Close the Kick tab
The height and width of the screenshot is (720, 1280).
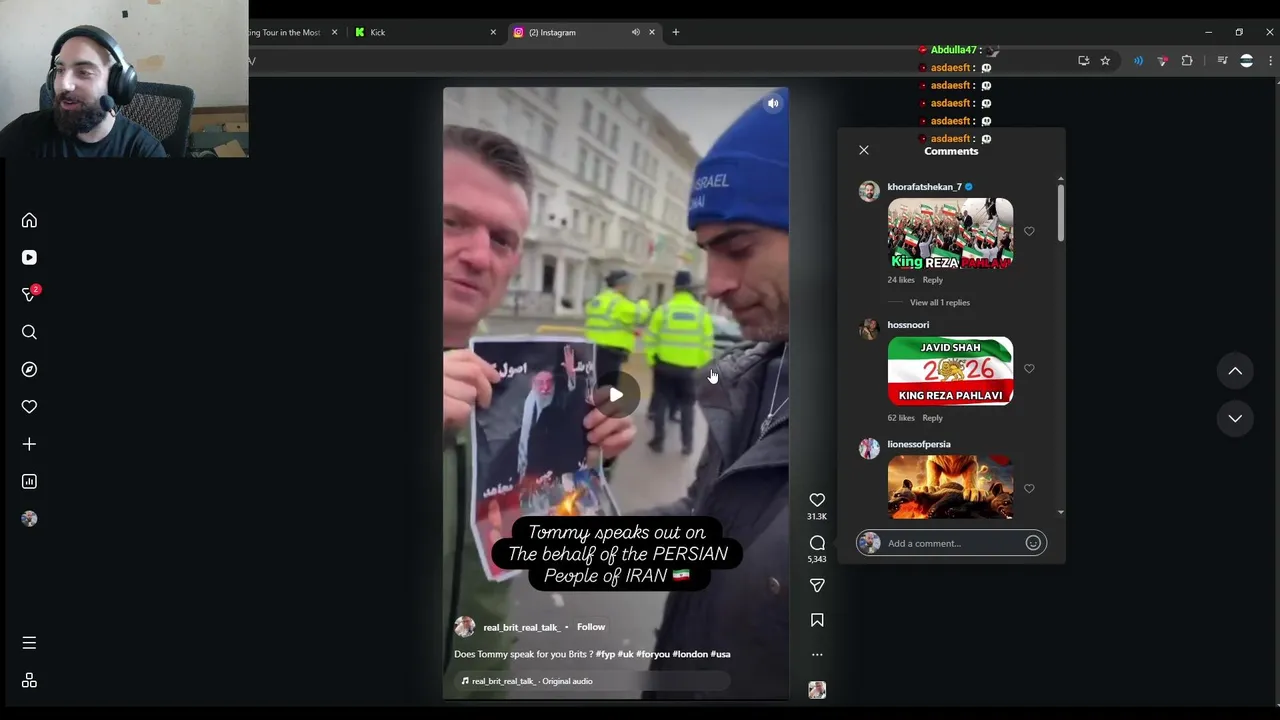[493, 32]
